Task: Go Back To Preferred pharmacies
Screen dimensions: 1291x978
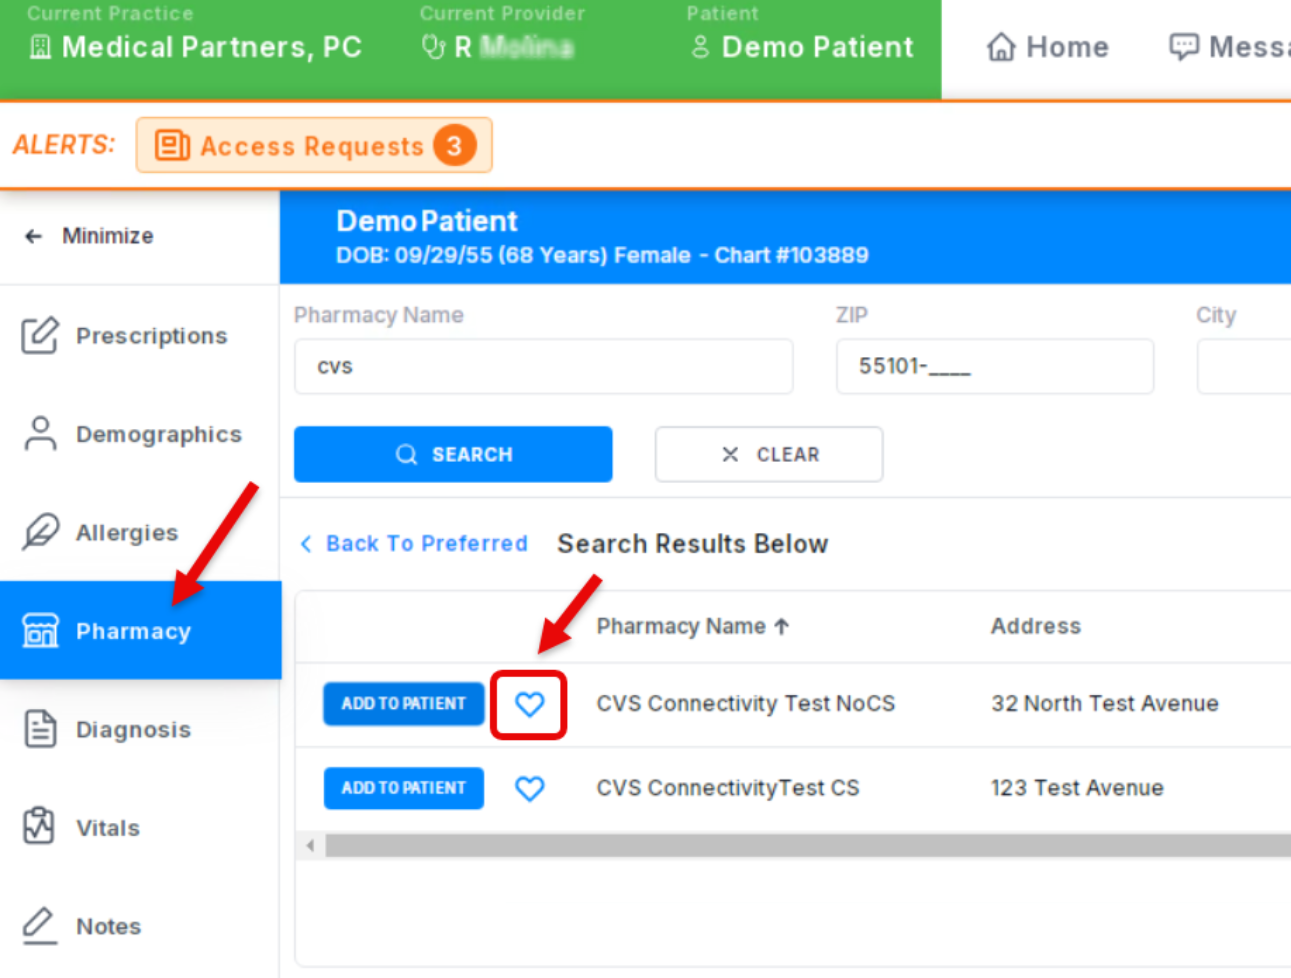Action: point(413,543)
